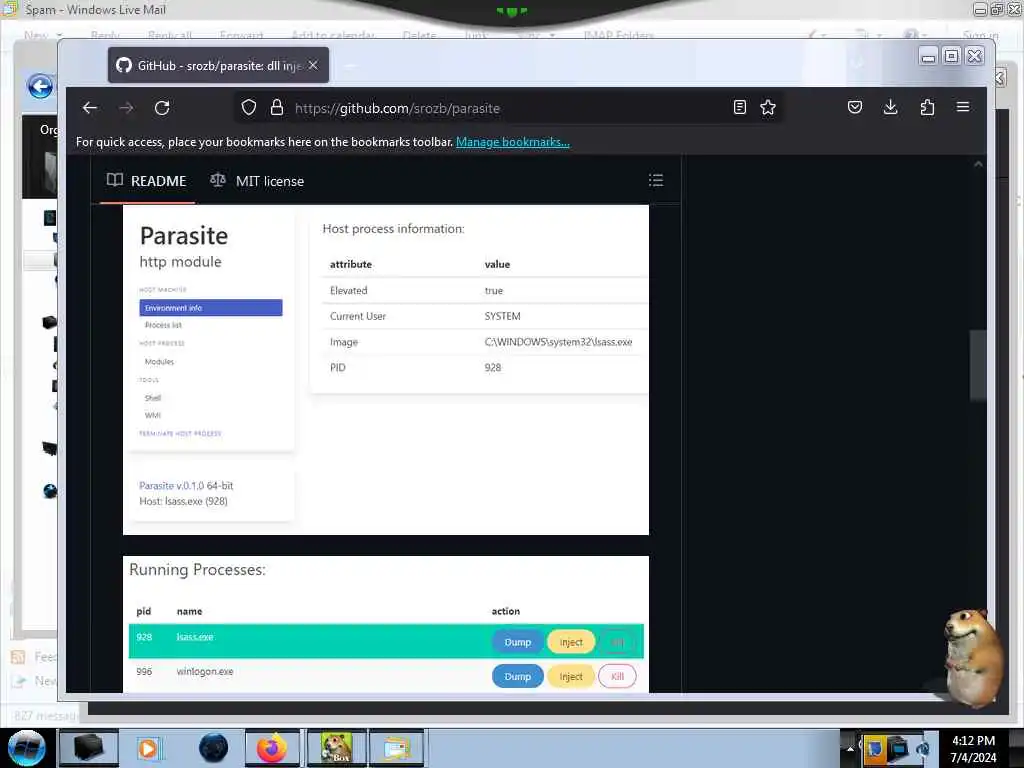Open the README outline list icon
The width and height of the screenshot is (1024, 768).
656,180
